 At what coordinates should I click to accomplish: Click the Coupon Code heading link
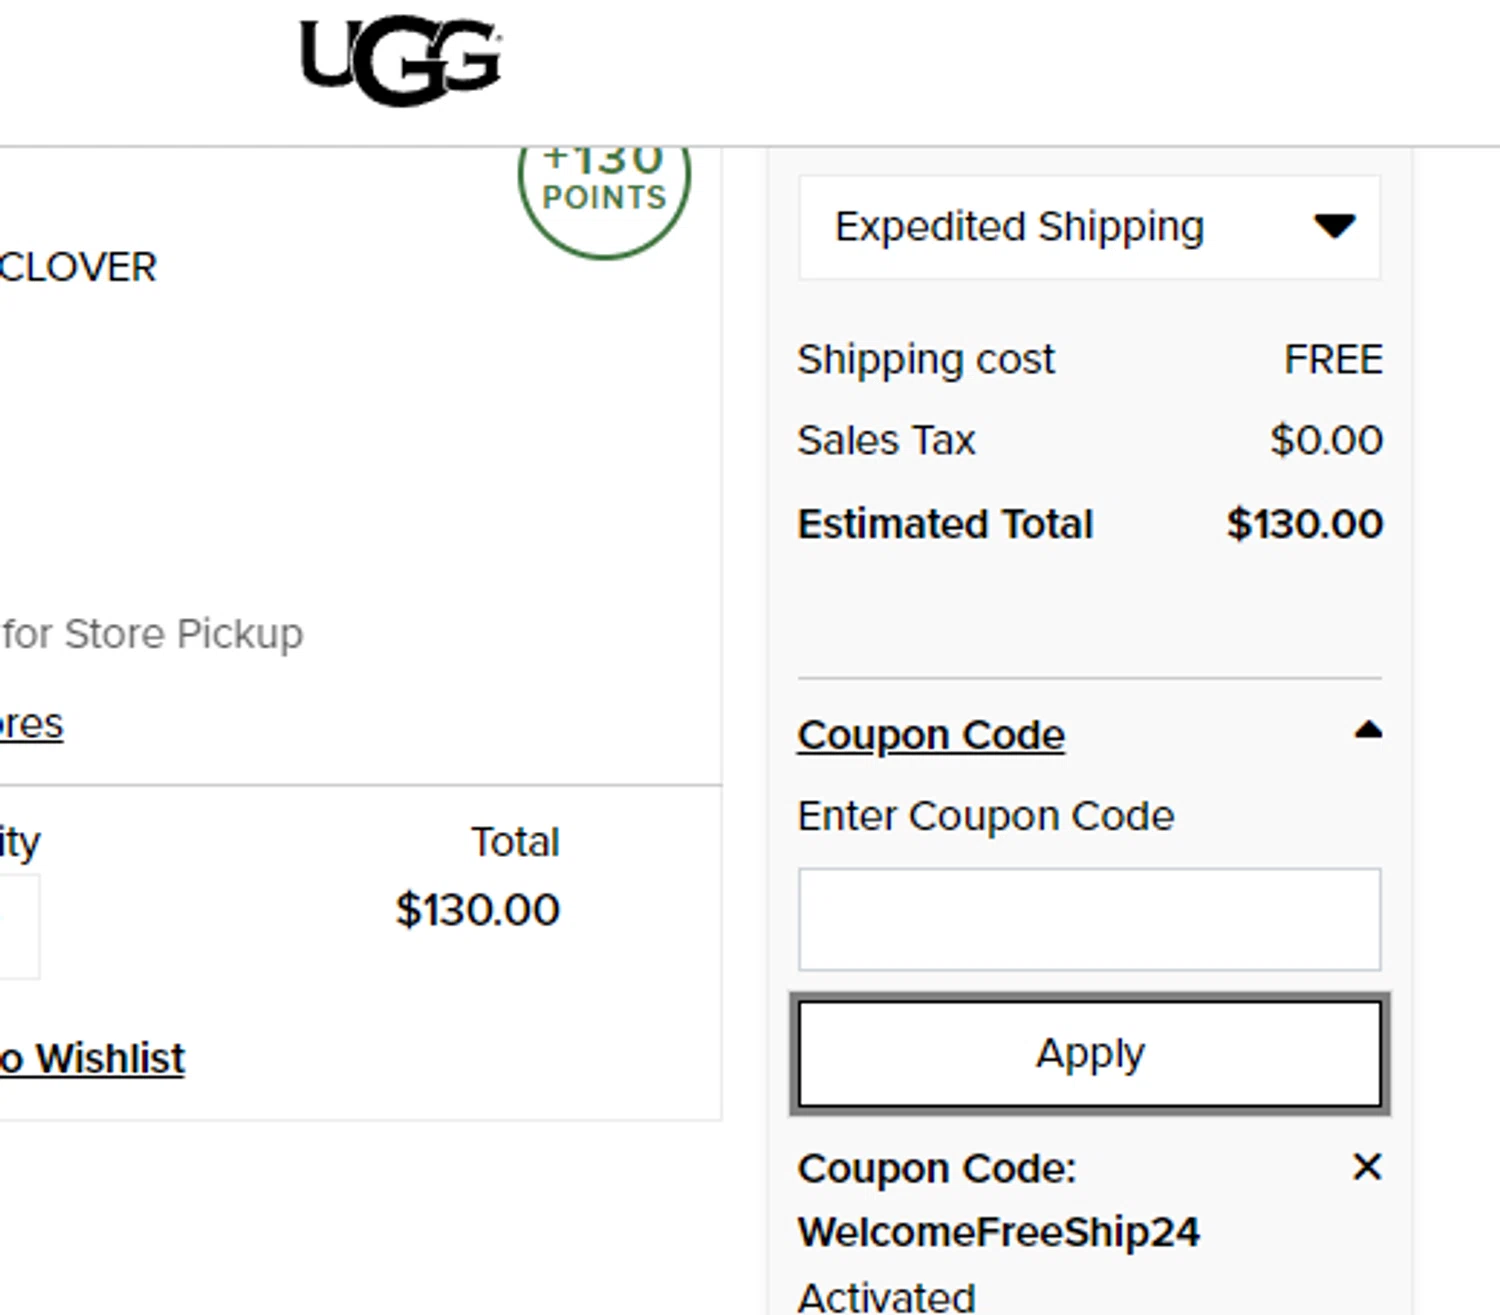[x=931, y=735]
